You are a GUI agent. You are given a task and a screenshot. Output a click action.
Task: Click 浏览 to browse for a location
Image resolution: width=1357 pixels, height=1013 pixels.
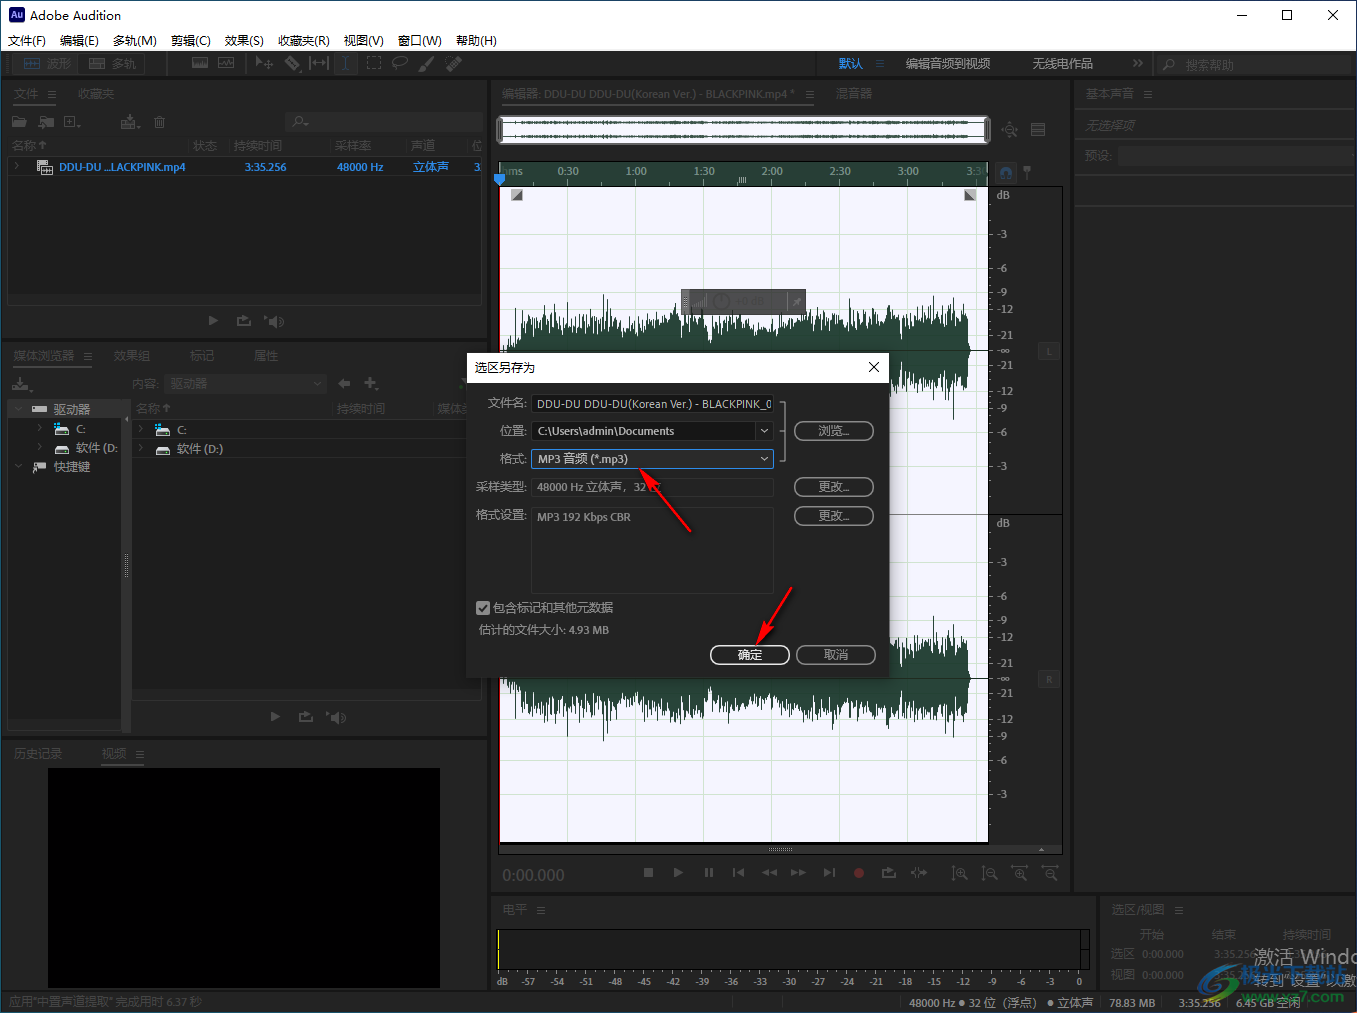[x=834, y=431]
